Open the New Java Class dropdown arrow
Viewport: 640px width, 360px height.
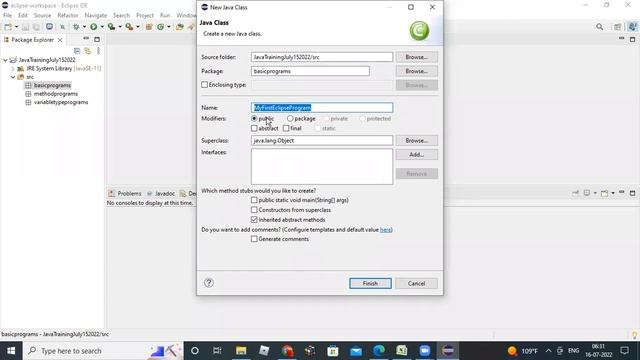[169, 27]
